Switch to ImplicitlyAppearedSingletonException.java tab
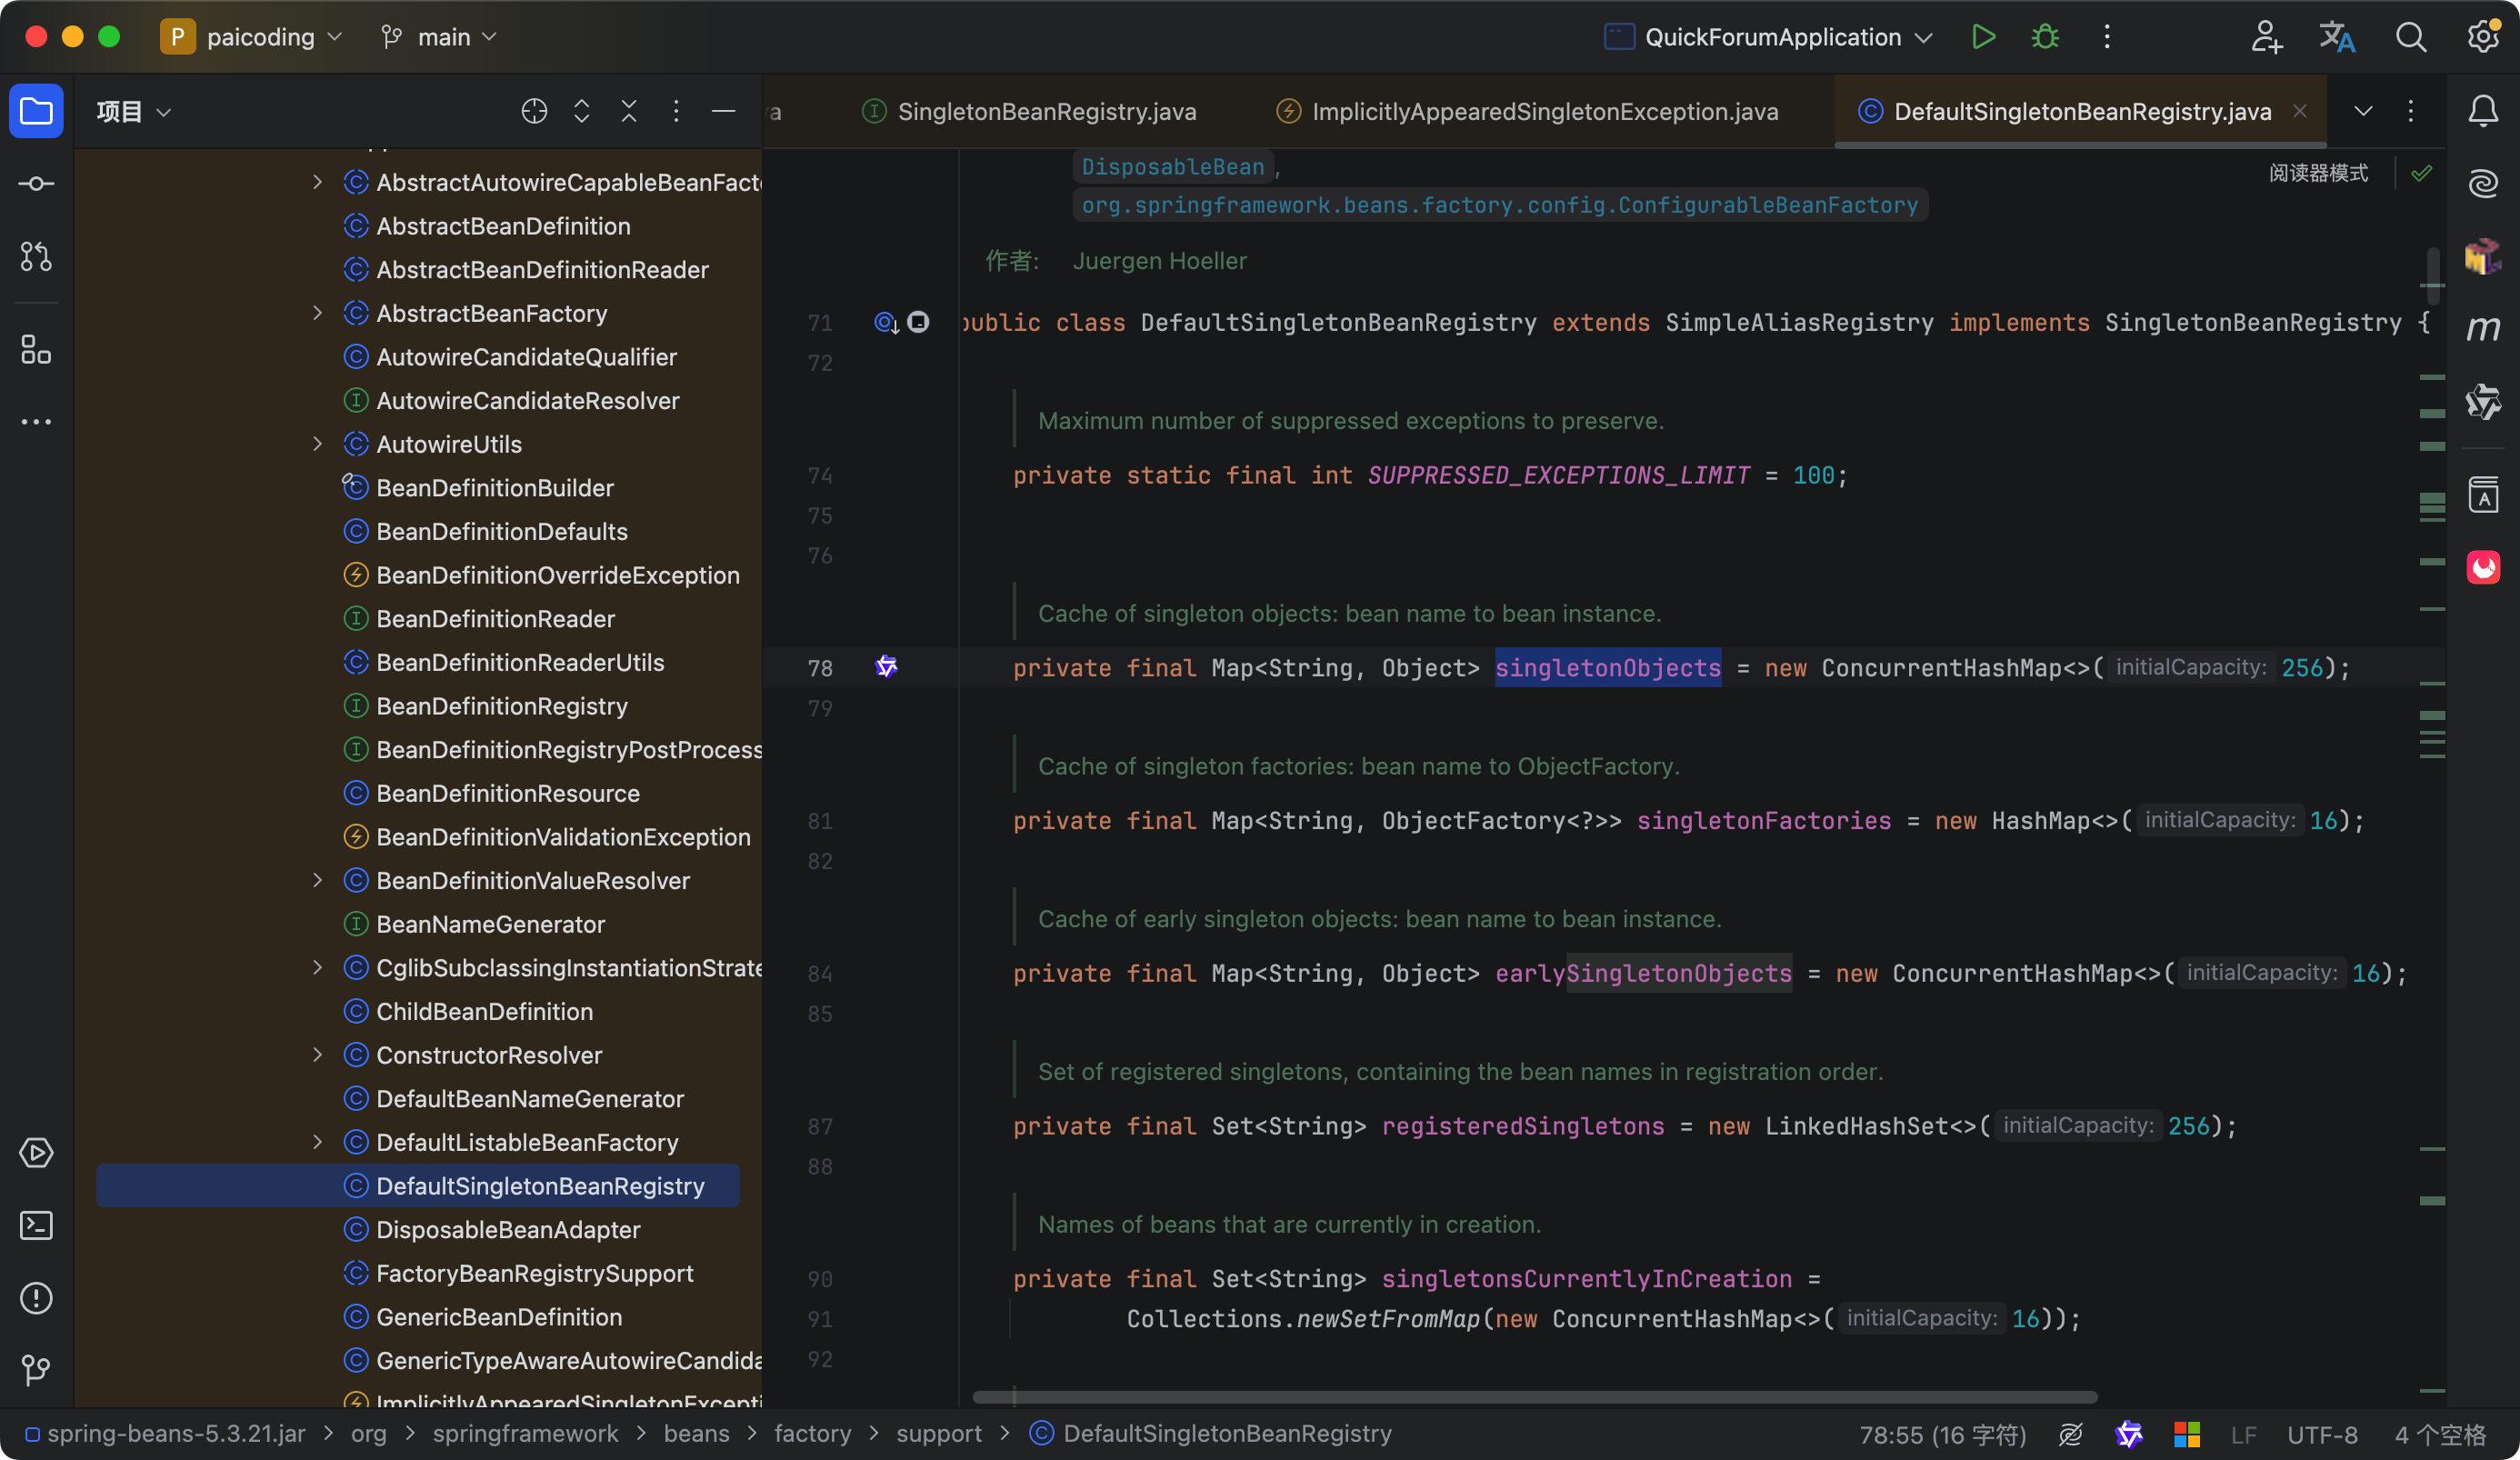Image resolution: width=2520 pixels, height=1460 pixels. (x=1544, y=111)
